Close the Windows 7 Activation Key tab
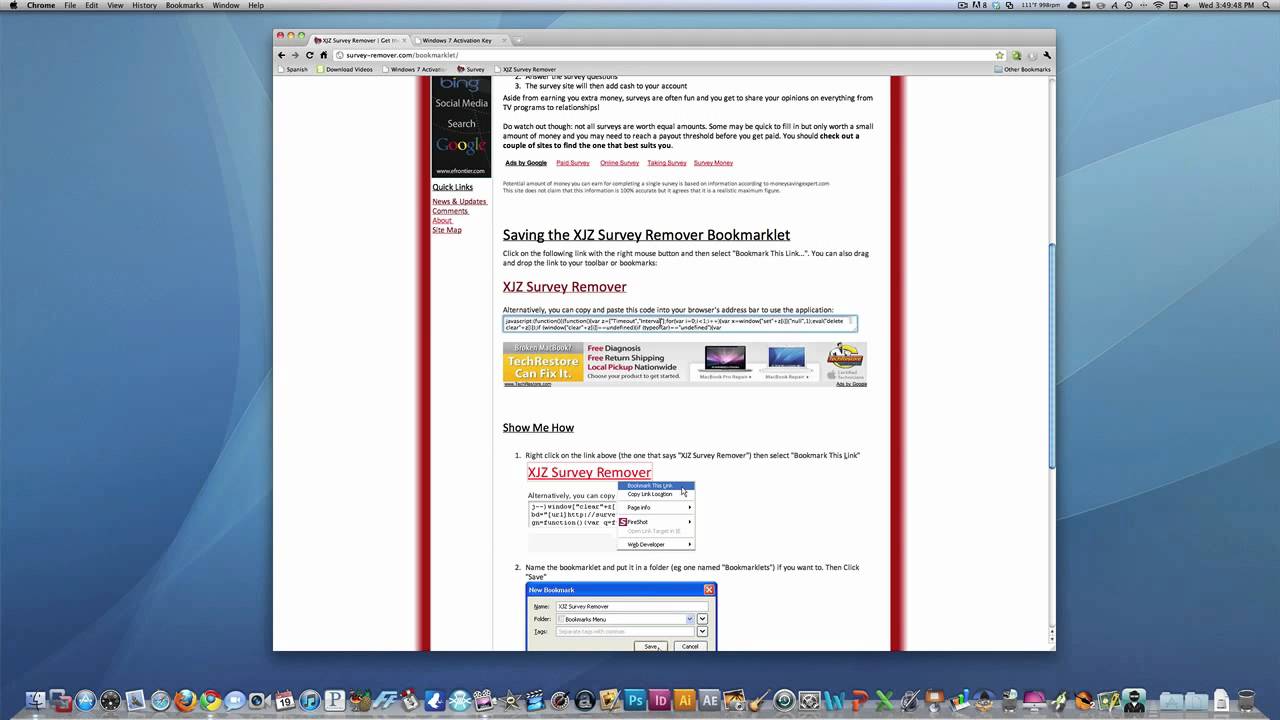 pos(503,40)
